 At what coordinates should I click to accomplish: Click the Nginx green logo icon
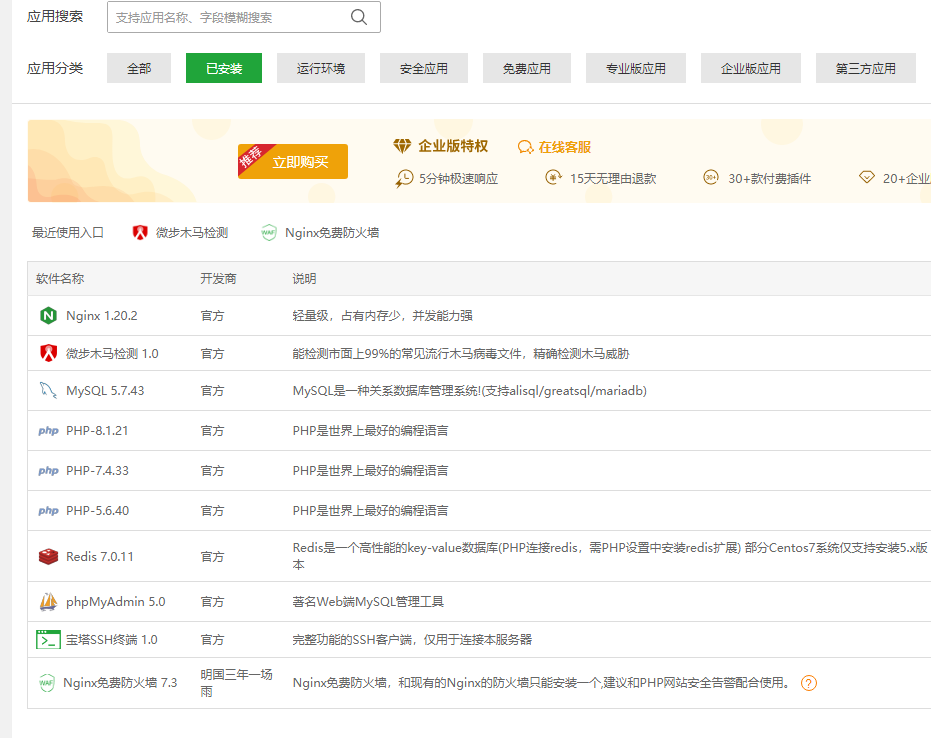click(x=47, y=317)
